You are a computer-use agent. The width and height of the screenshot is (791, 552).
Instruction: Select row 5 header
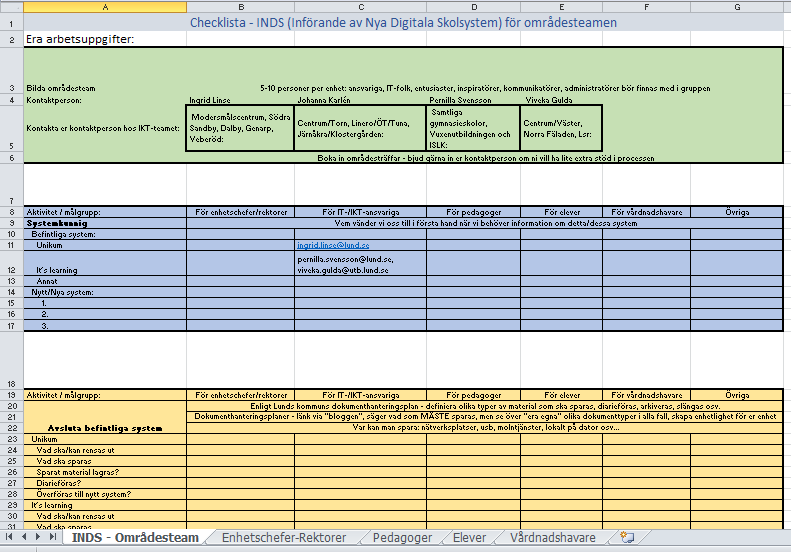pos(12,128)
